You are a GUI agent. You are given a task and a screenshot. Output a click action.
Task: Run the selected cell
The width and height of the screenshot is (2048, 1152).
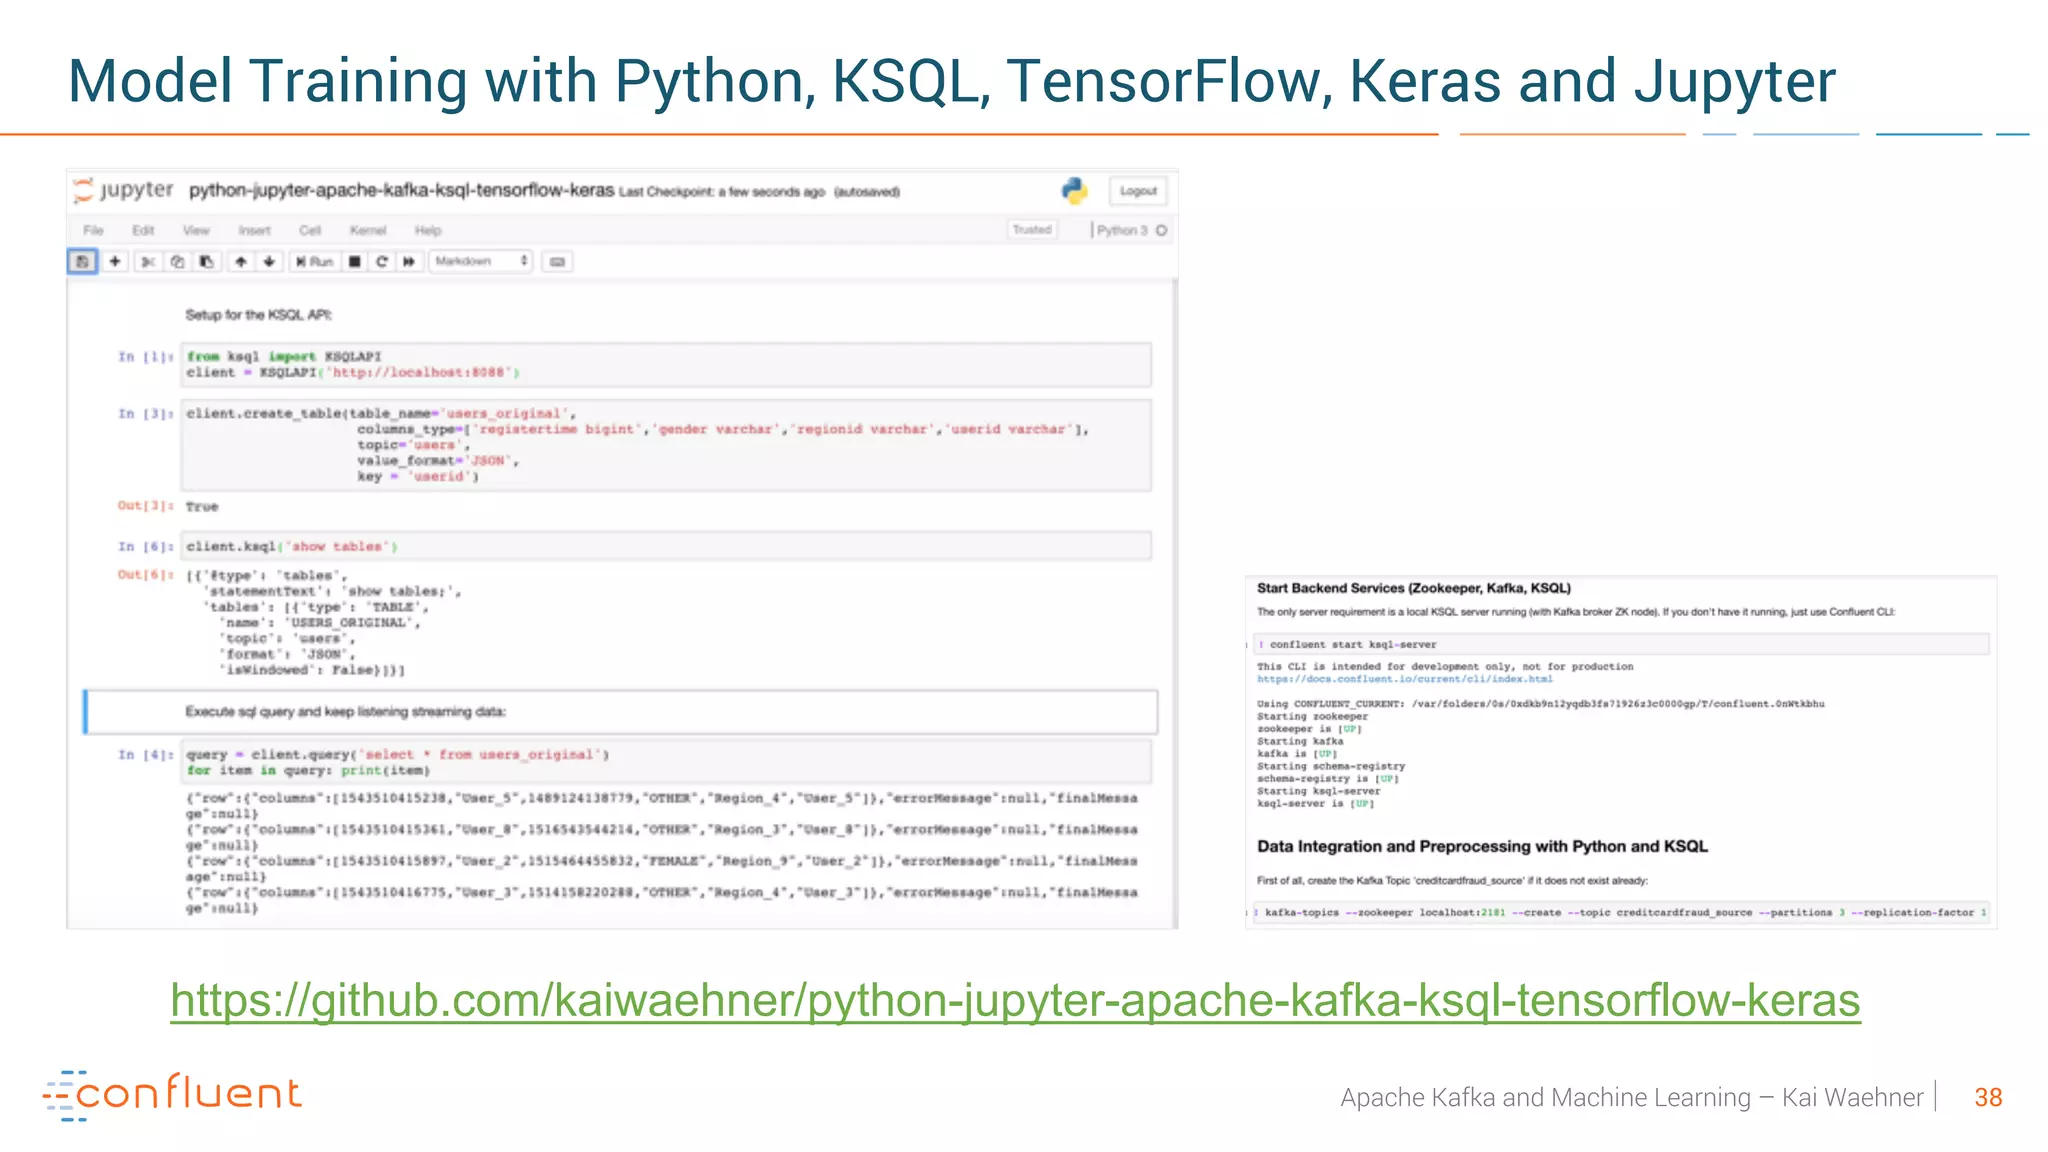(x=314, y=262)
